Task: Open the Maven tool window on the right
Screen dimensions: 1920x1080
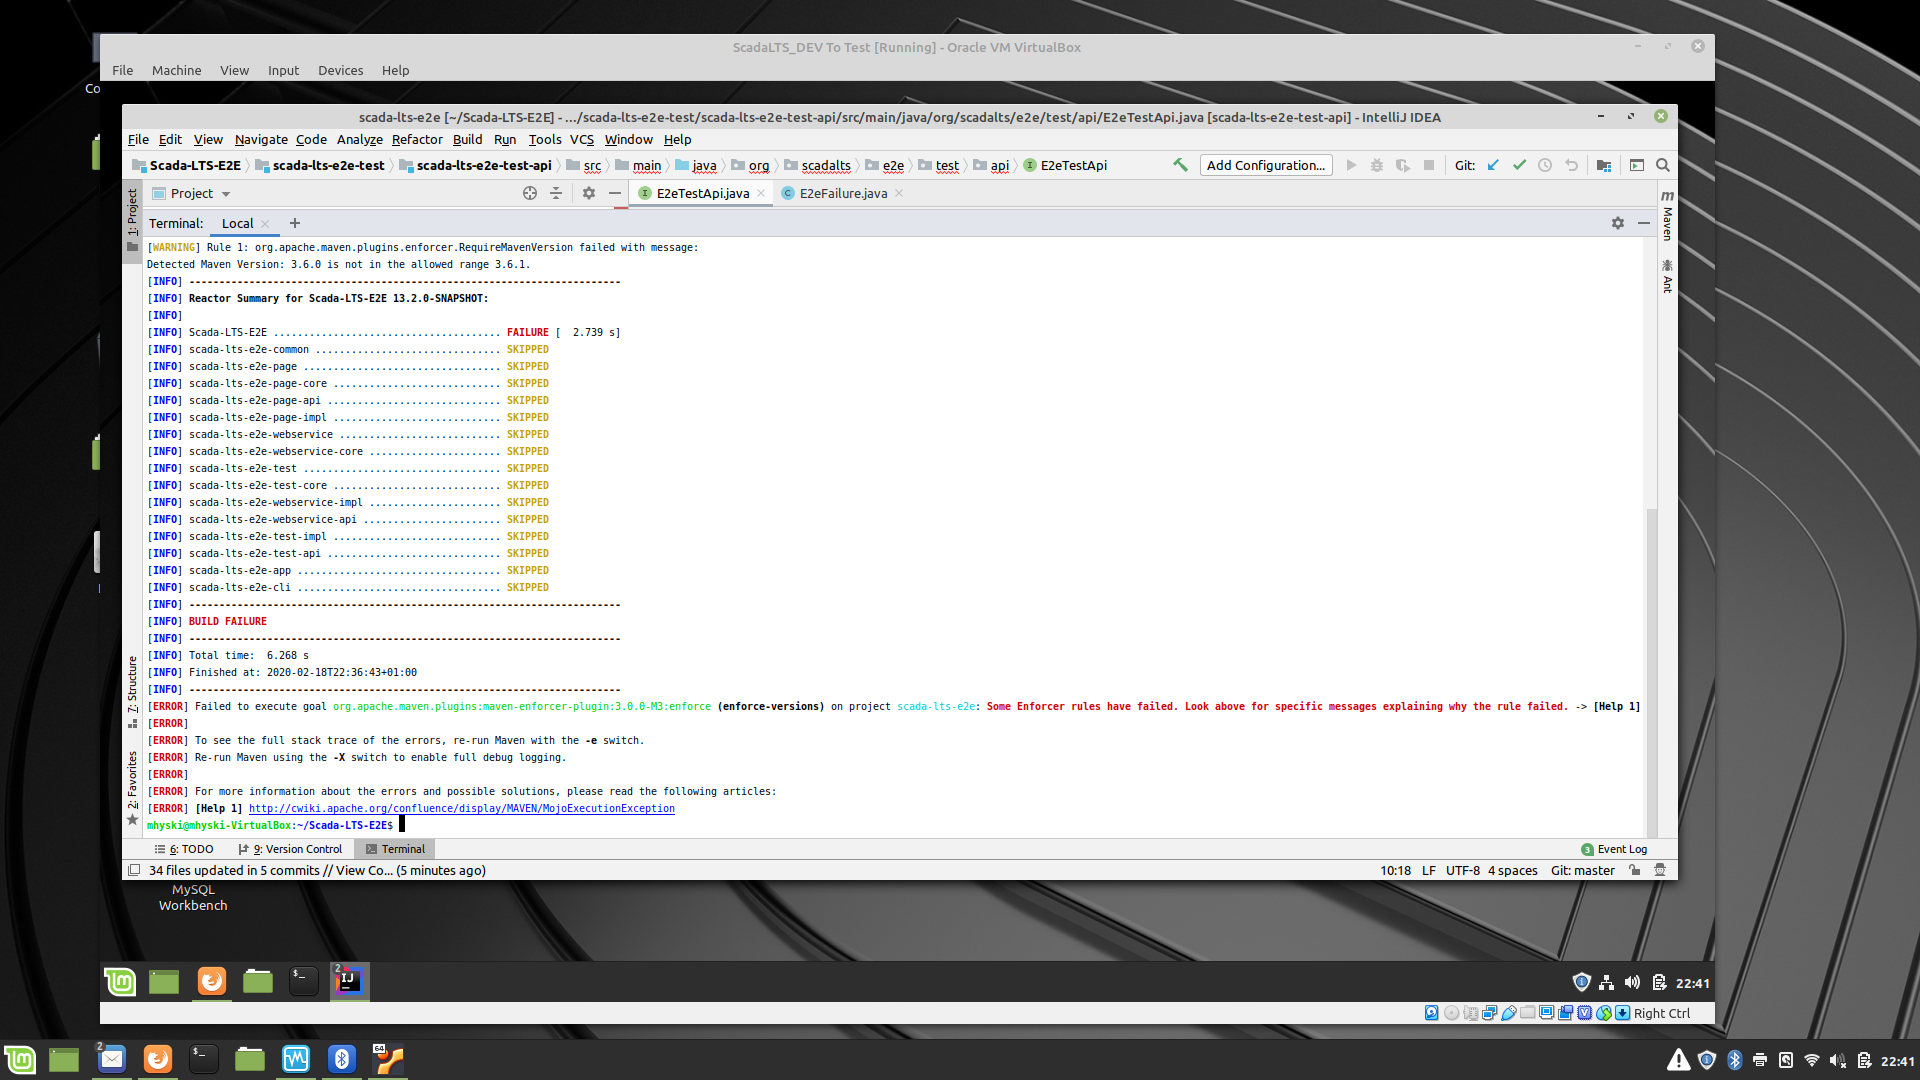Action: click(1666, 222)
